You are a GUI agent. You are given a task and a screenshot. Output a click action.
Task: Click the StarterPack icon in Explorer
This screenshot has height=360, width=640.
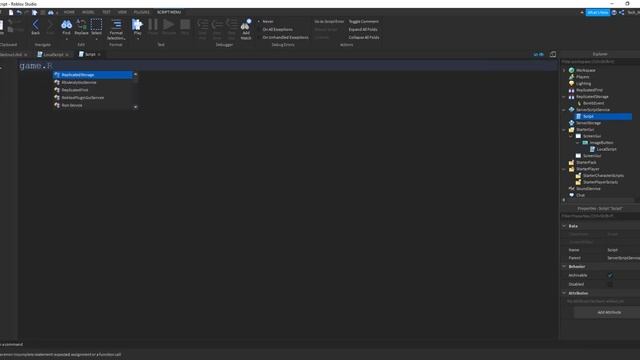(x=571, y=162)
